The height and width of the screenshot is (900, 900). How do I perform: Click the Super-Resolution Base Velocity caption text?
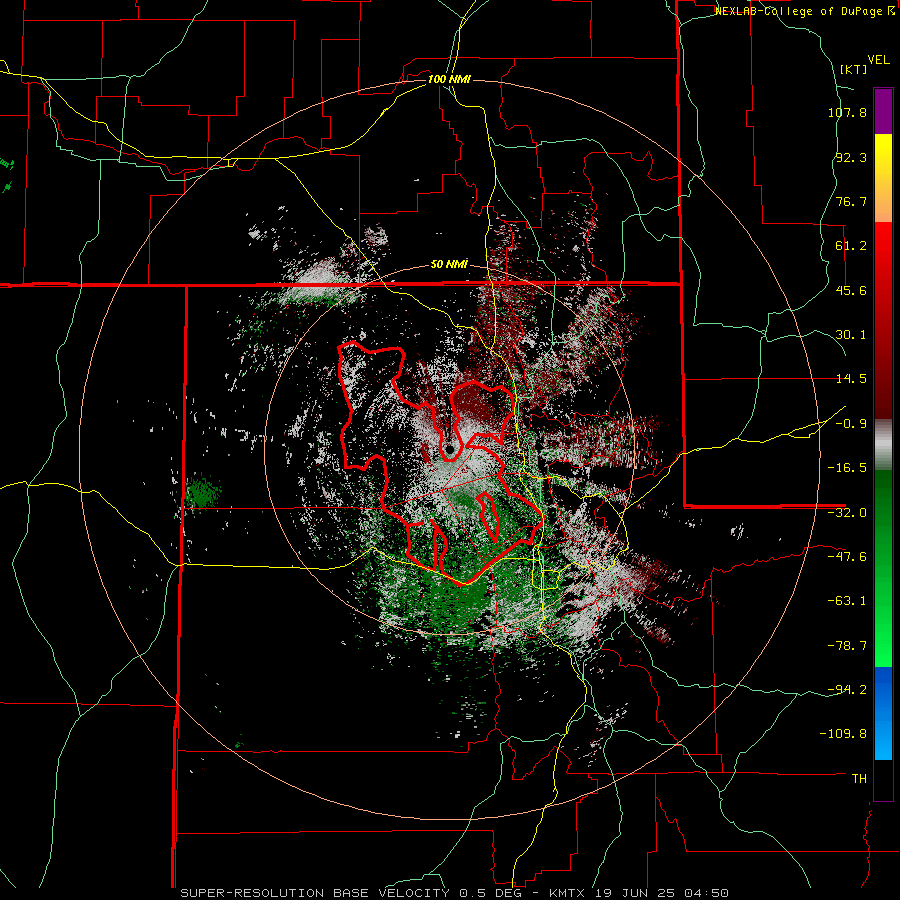click(x=454, y=893)
